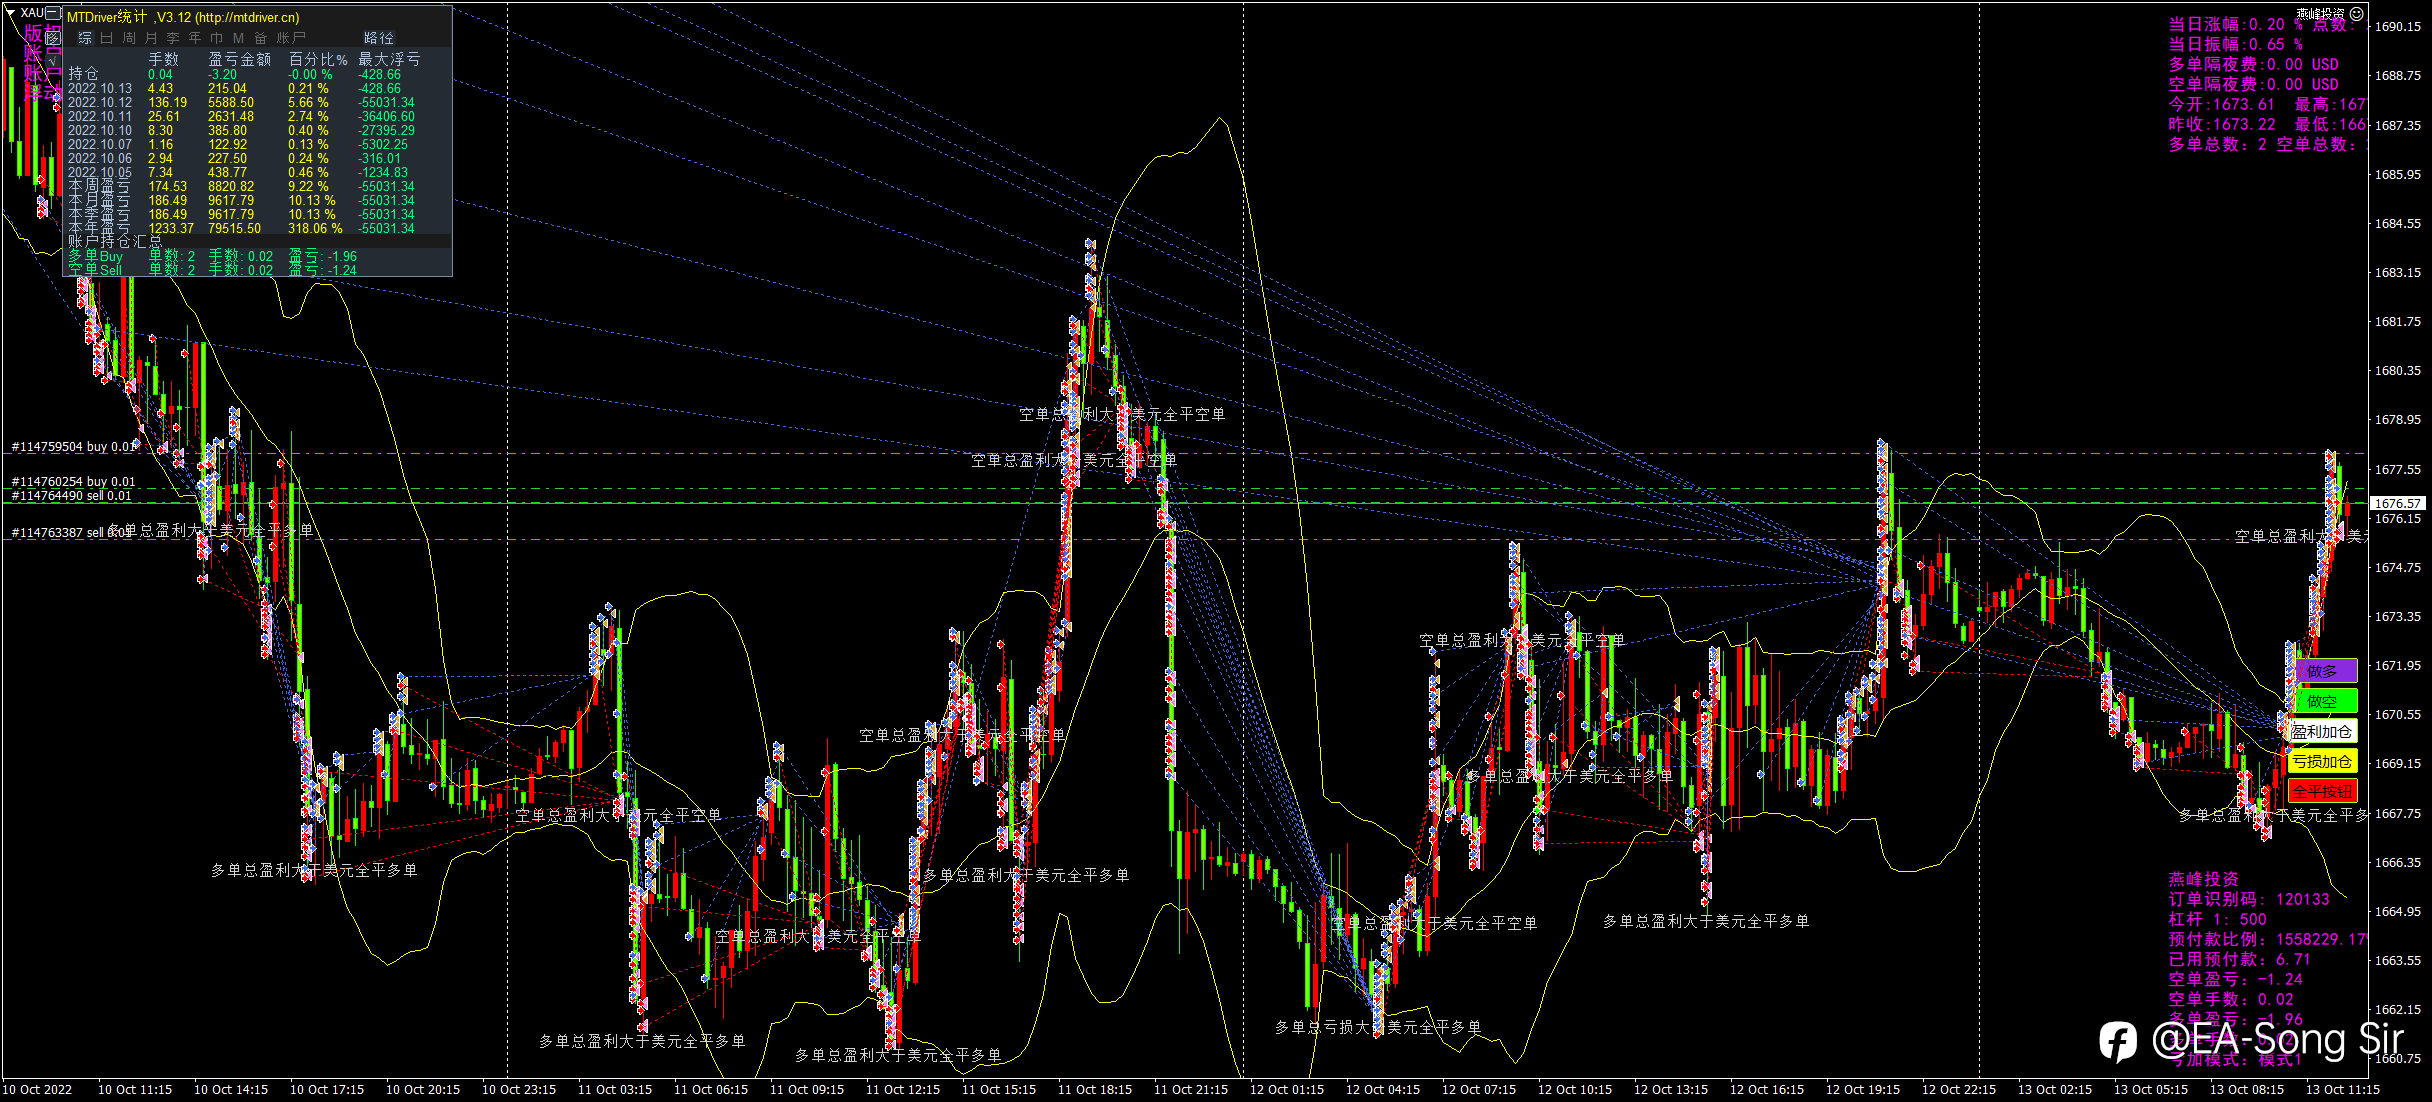The height and width of the screenshot is (1102, 2432).
Task: Select order line #114763387 sell label
Action: point(71,533)
